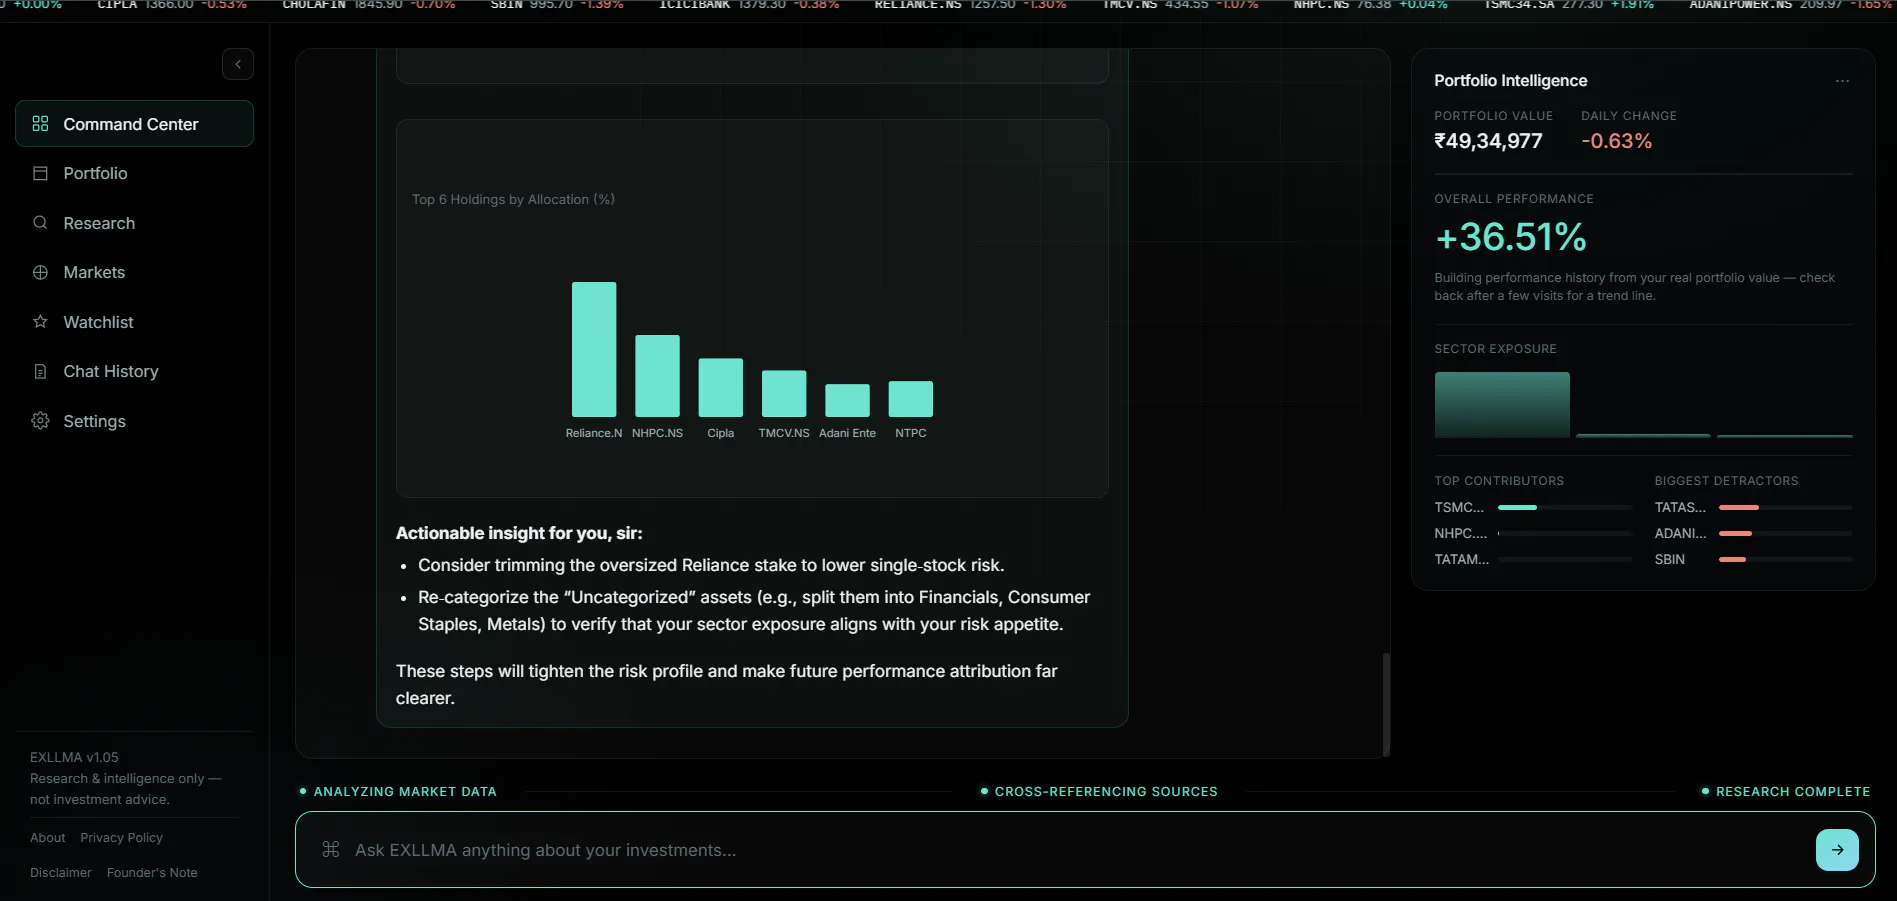Open Settings from the sidebar
This screenshot has width=1897, height=901.
[x=134, y=421]
